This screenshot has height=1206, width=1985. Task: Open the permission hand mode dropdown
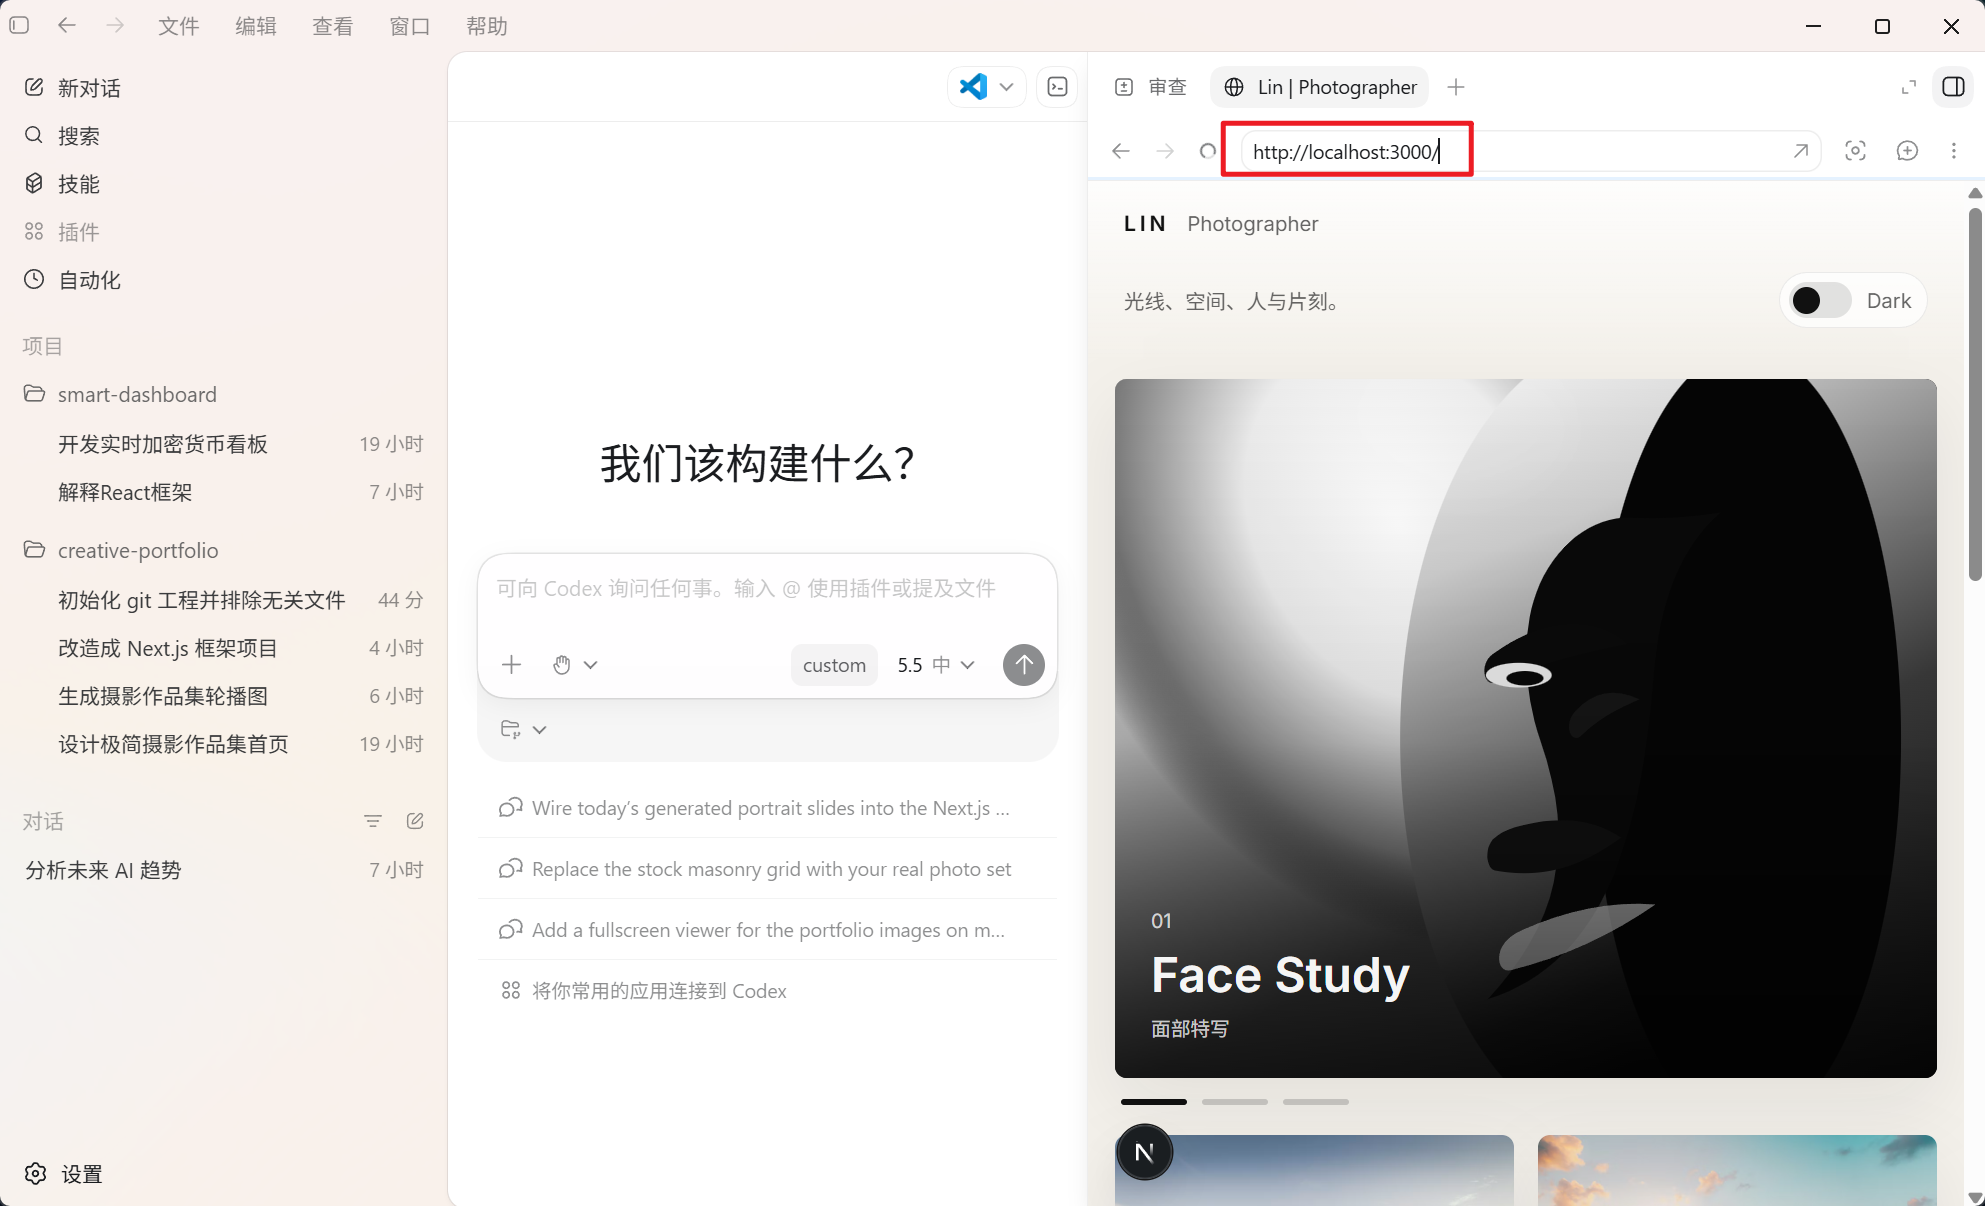click(575, 665)
